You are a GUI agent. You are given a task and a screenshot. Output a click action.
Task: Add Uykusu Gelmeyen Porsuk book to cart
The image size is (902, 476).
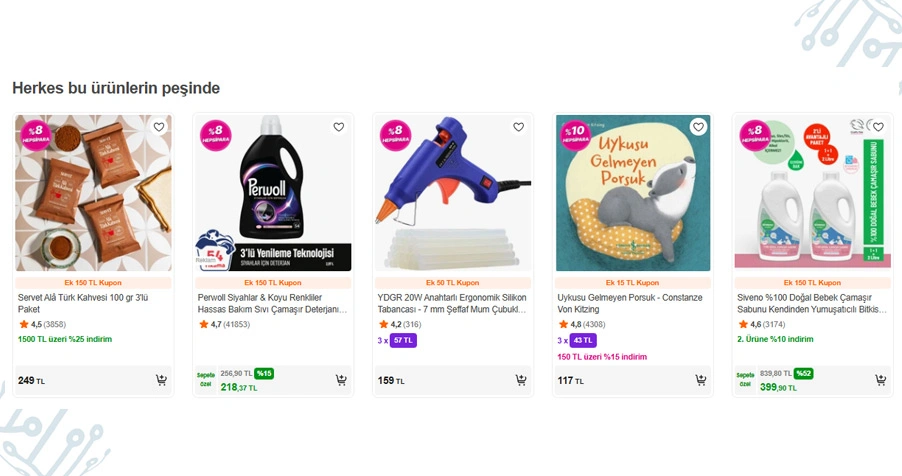pos(701,380)
